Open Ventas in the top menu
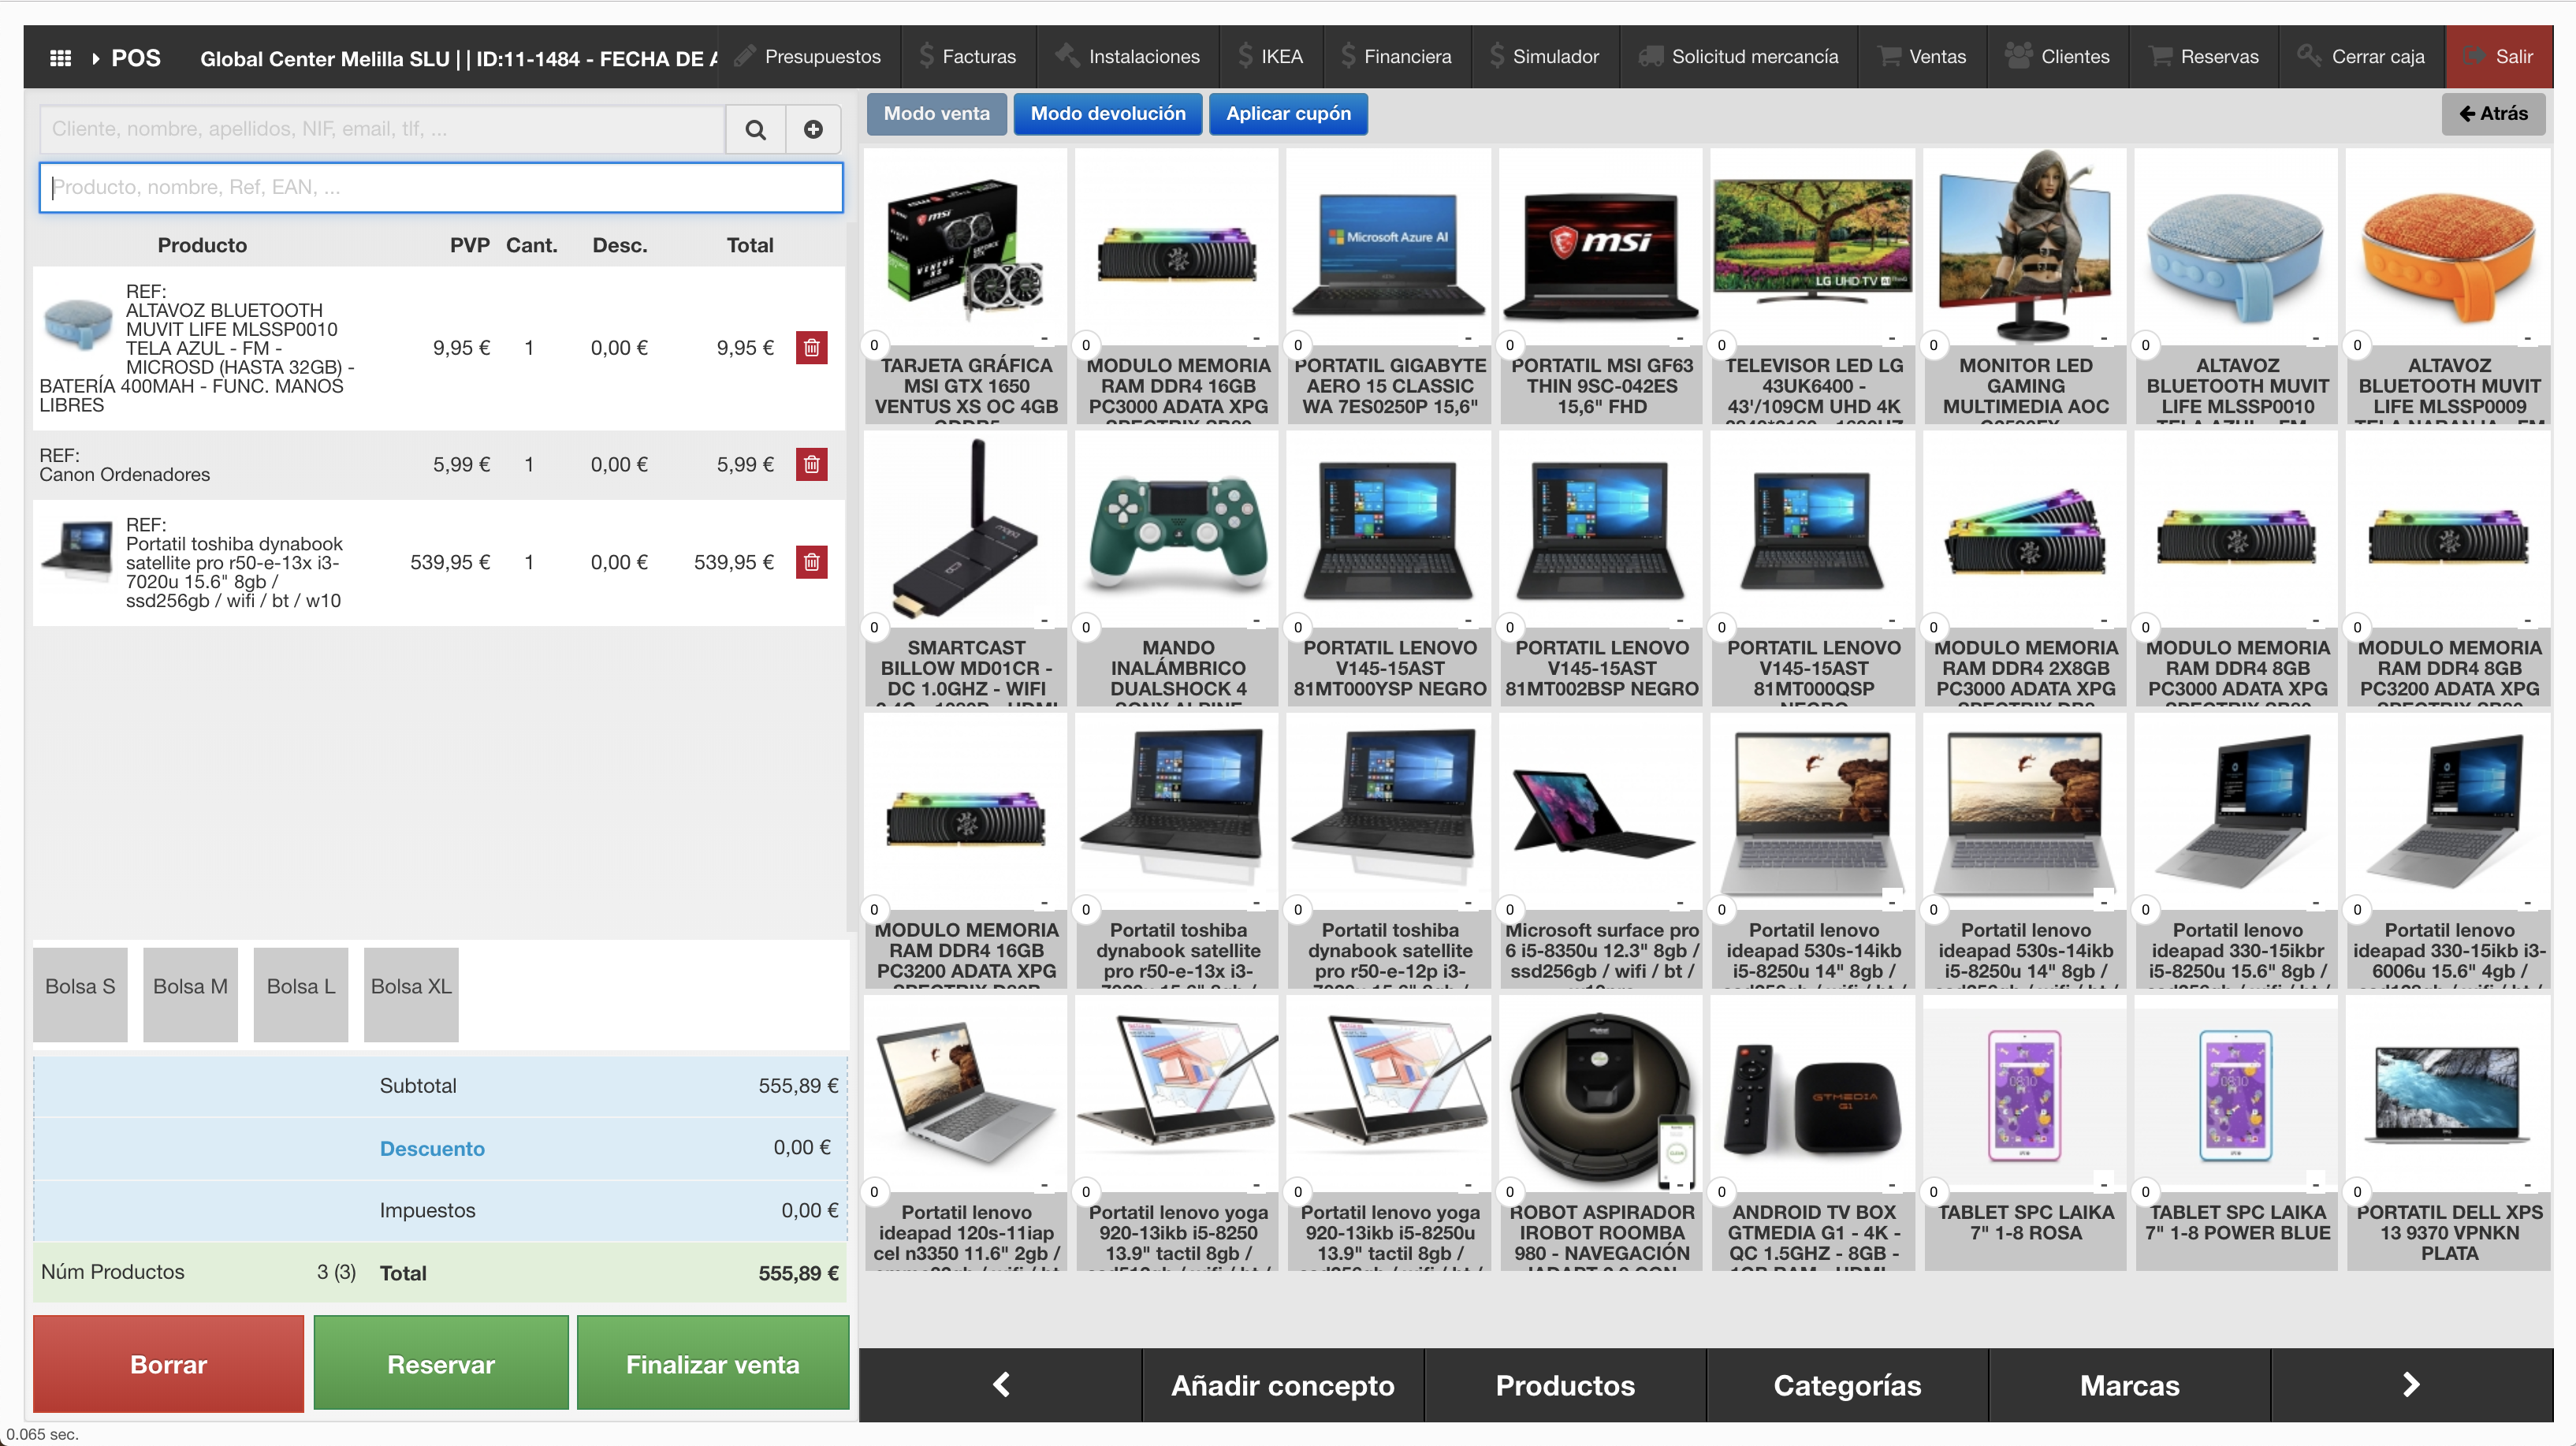 click(1922, 57)
